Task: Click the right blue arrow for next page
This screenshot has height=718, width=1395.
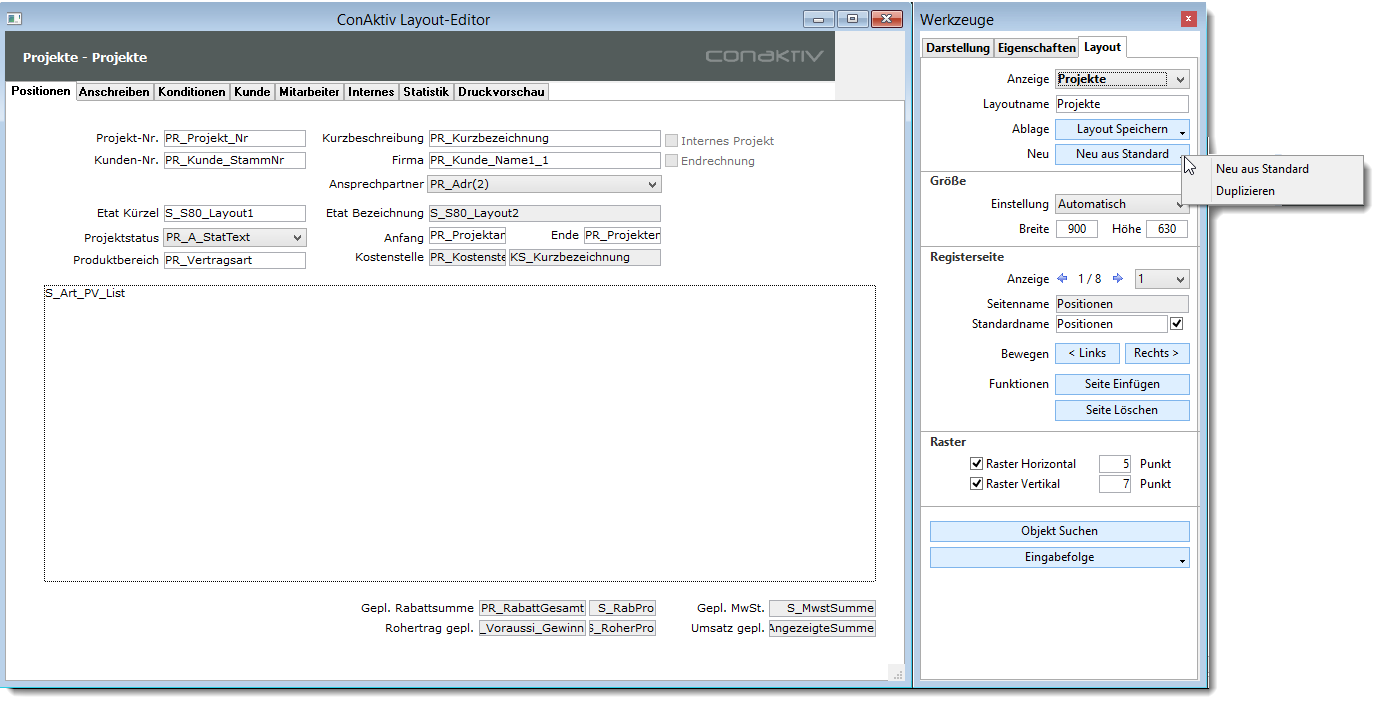Action: [1118, 279]
